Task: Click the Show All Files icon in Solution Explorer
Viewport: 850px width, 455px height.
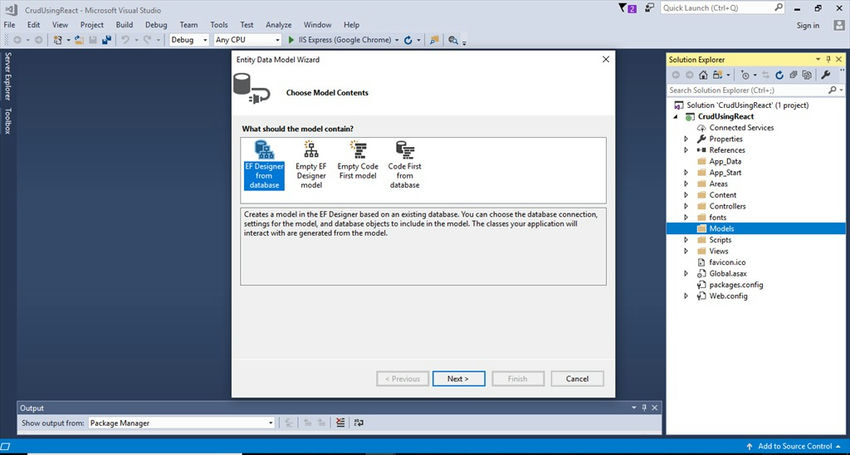Action: 807,75
